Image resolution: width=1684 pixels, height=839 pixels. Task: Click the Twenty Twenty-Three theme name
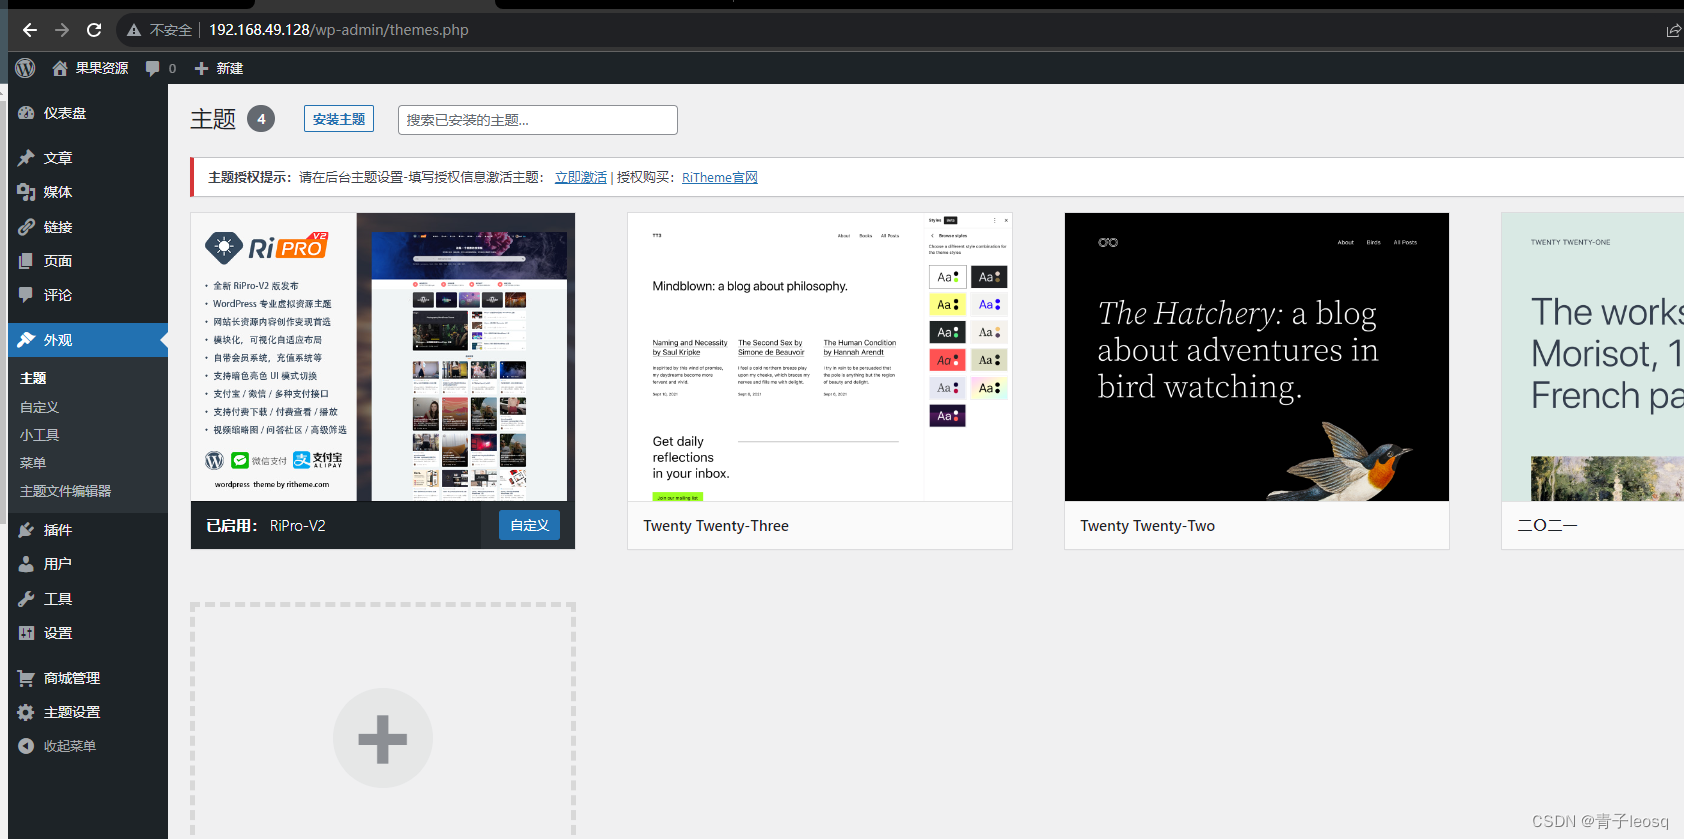(716, 526)
